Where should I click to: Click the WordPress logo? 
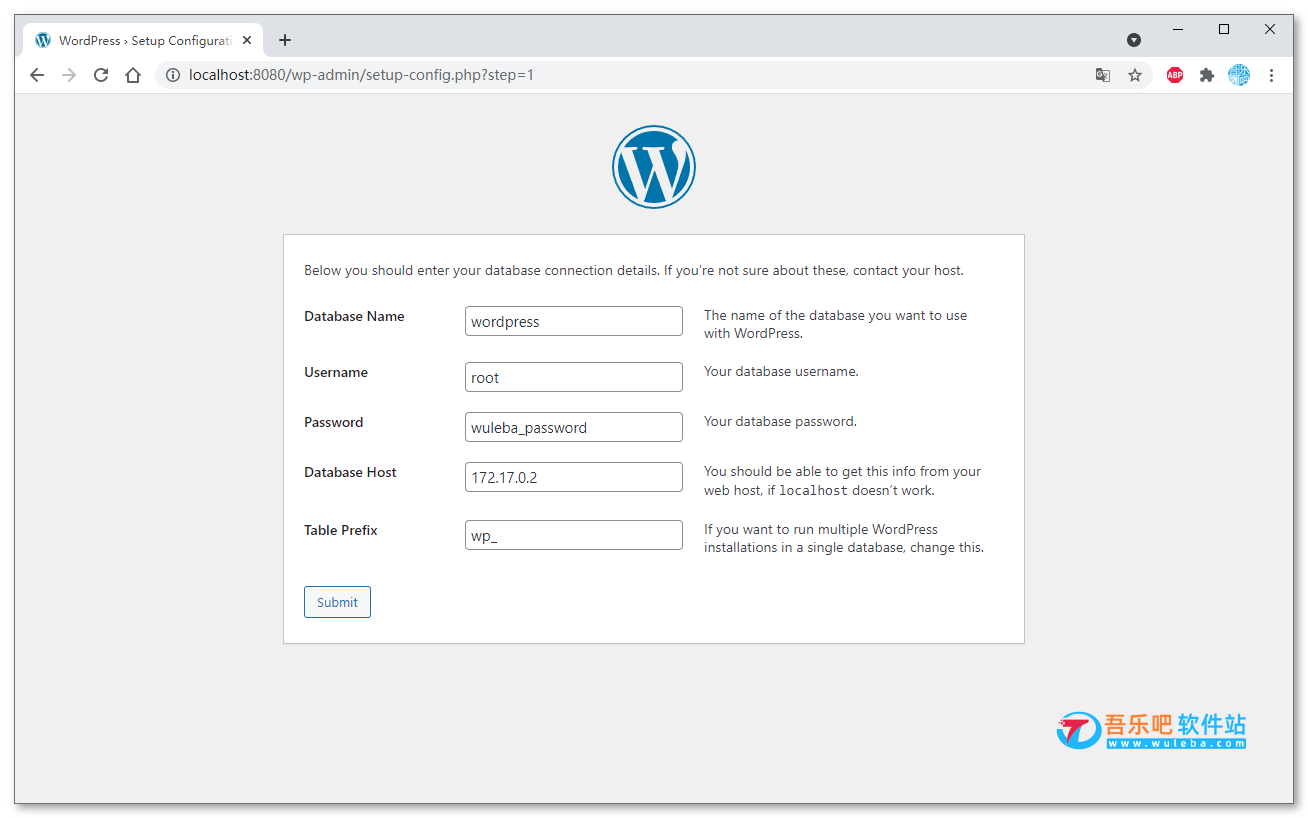coord(654,167)
